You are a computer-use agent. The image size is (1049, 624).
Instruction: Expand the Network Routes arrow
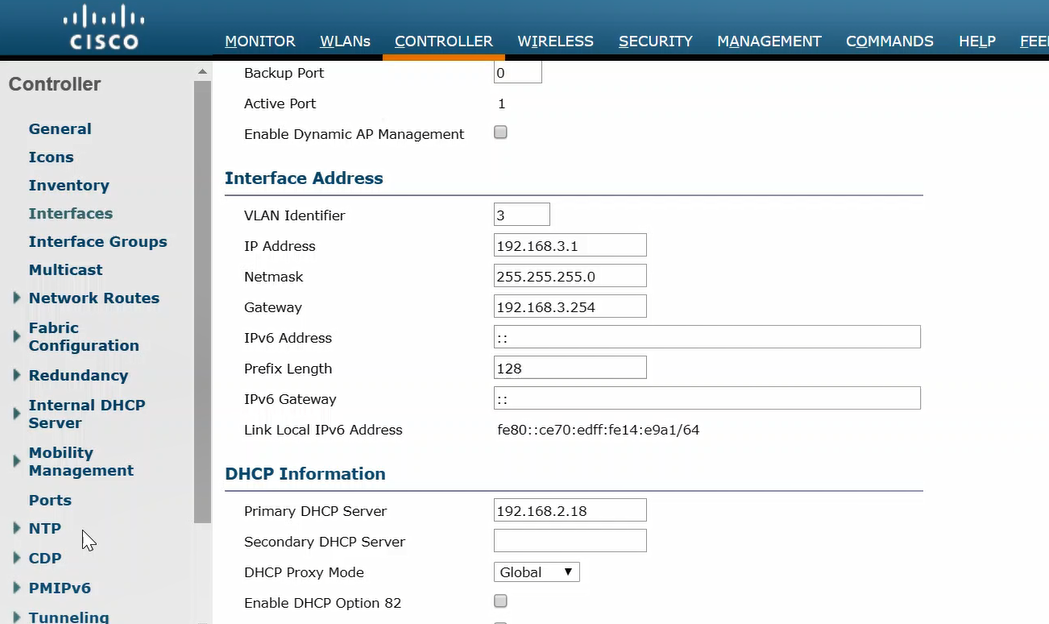(17, 298)
